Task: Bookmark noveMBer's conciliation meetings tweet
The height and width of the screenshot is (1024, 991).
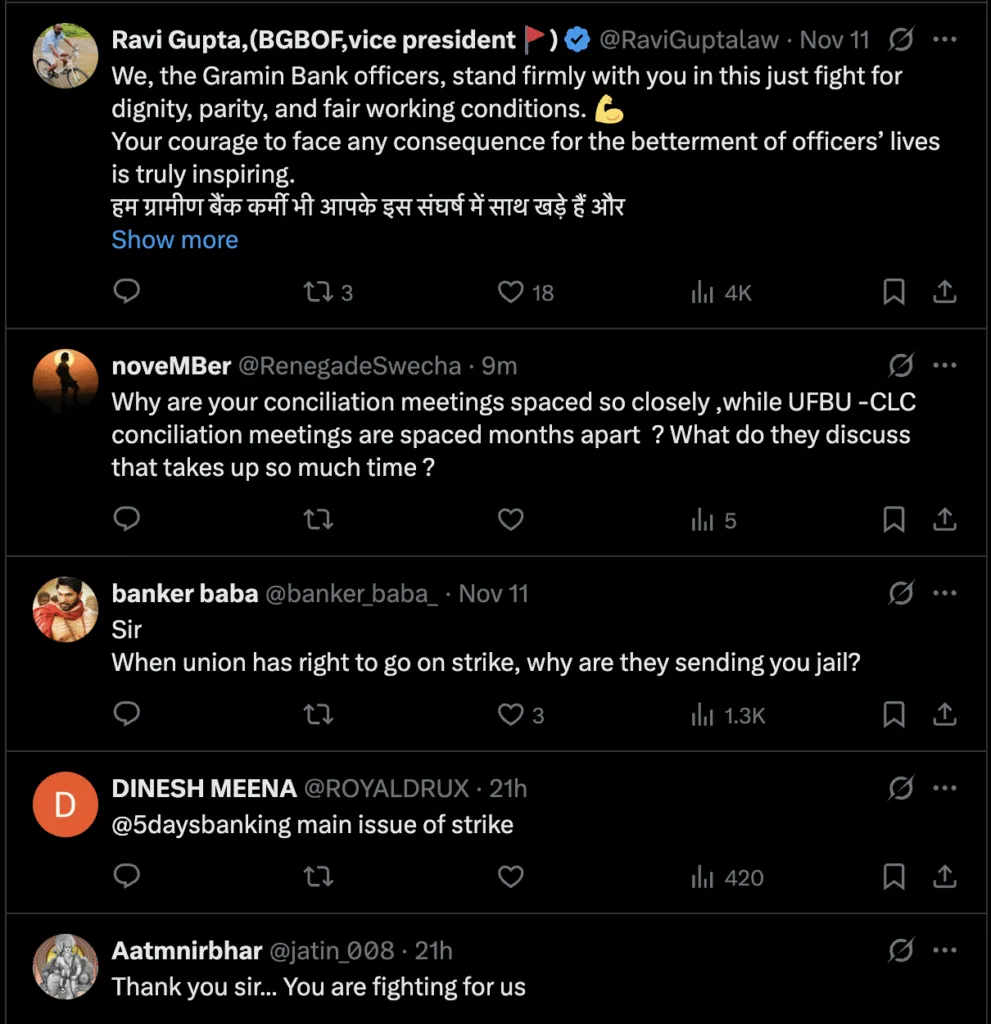Action: (893, 519)
